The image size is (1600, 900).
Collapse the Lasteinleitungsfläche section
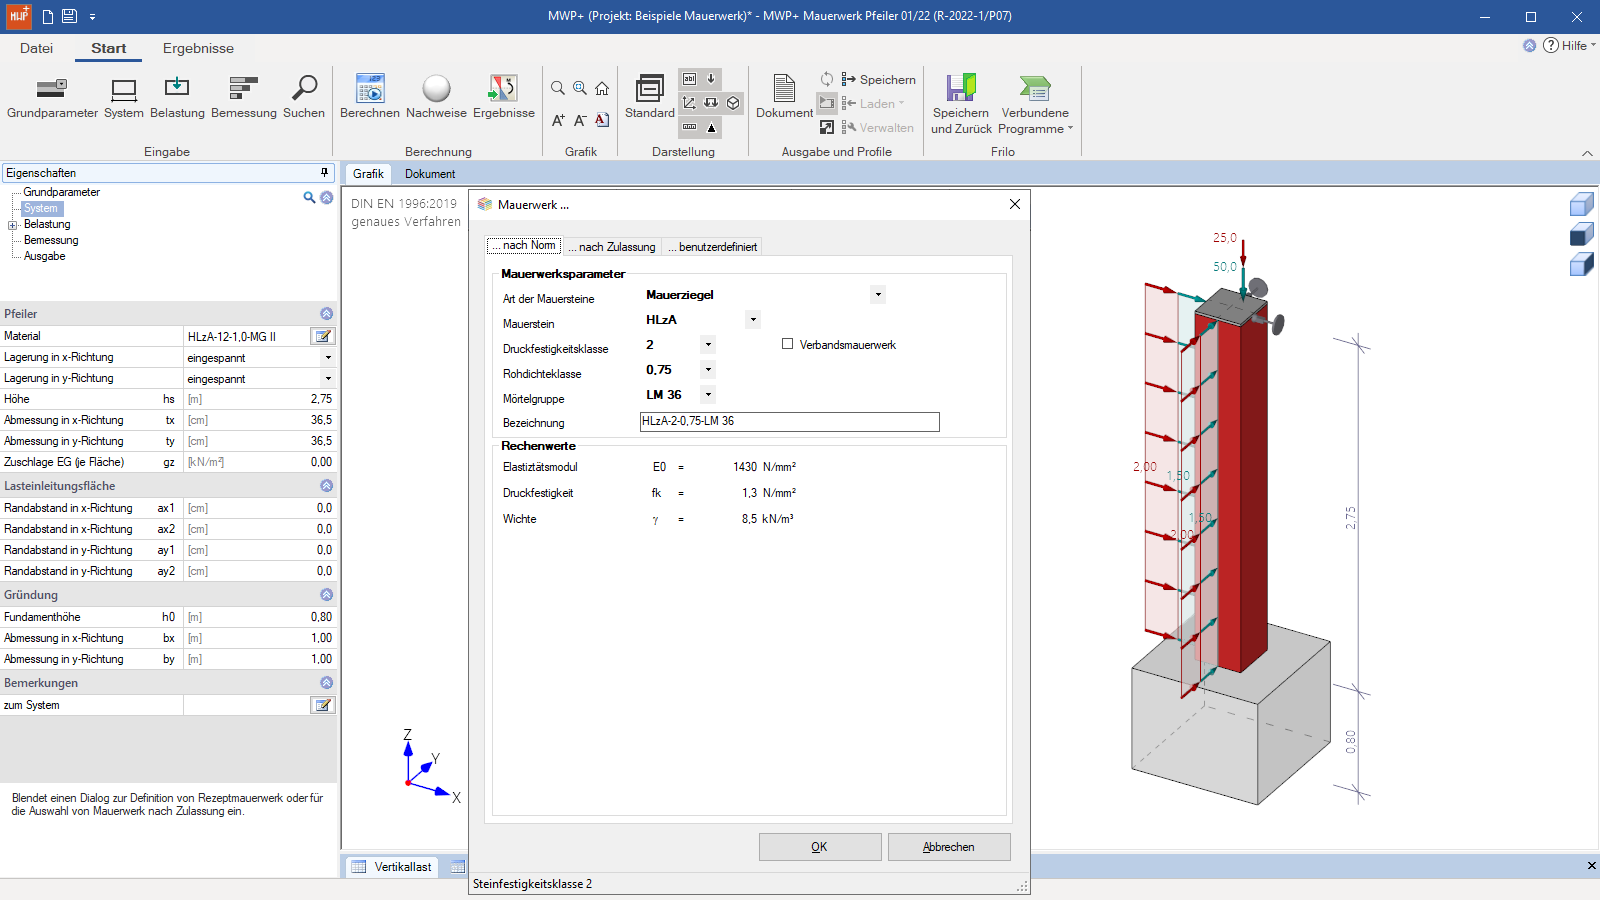pos(326,486)
